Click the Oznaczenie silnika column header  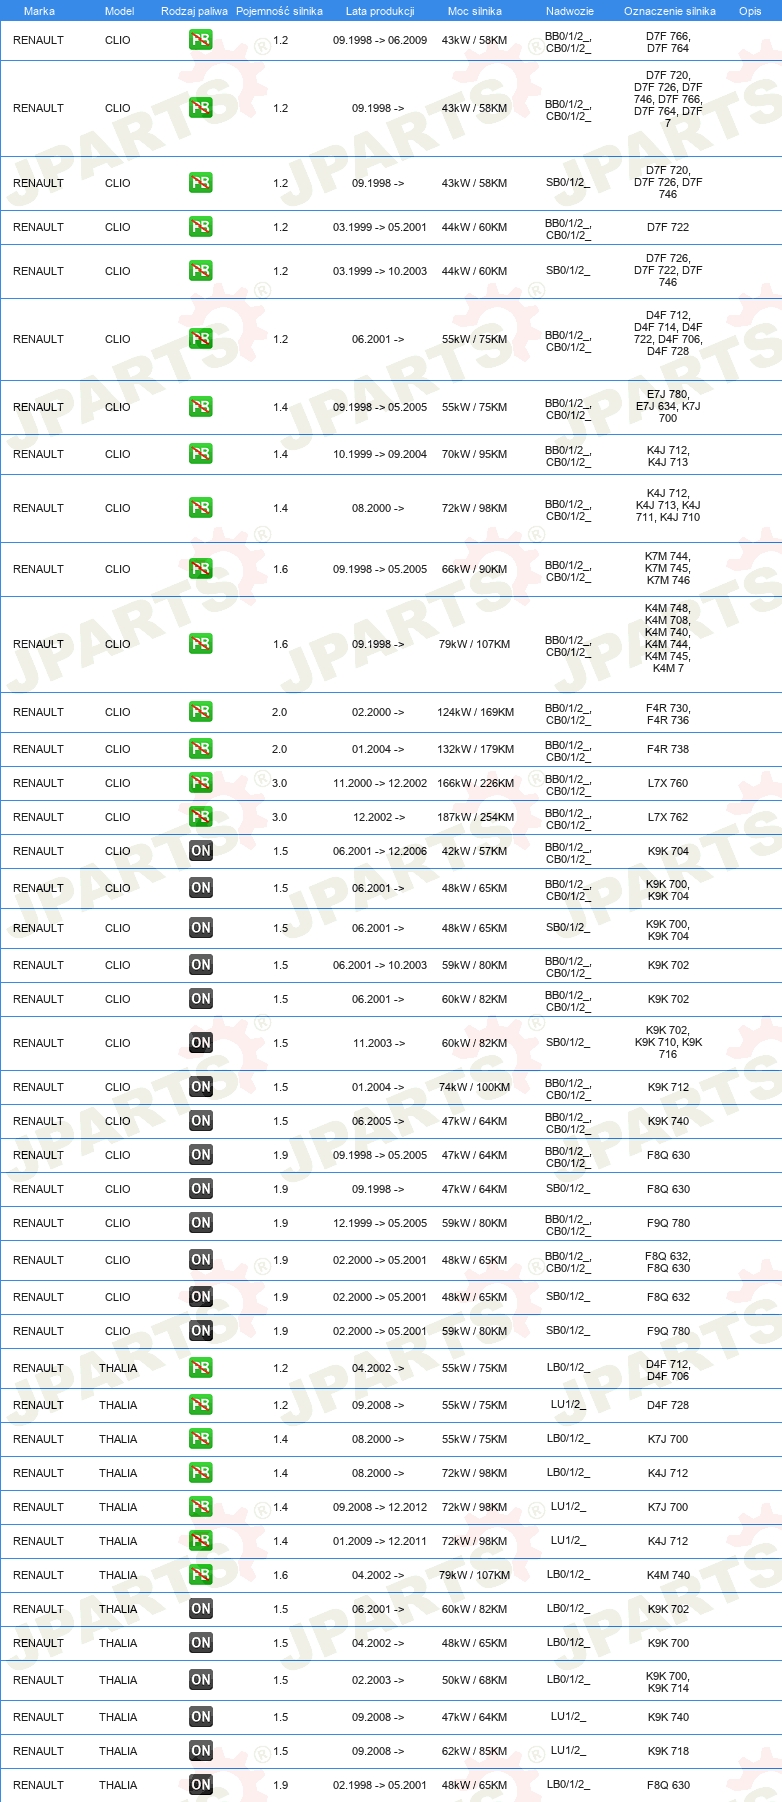tap(670, 11)
